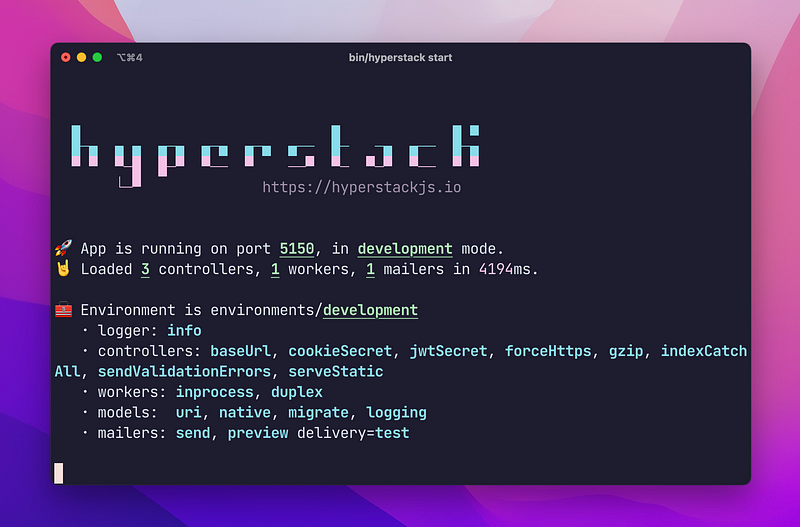Click the 'logging' models value
The width and height of the screenshot is (800, 527).
[396, 413]
